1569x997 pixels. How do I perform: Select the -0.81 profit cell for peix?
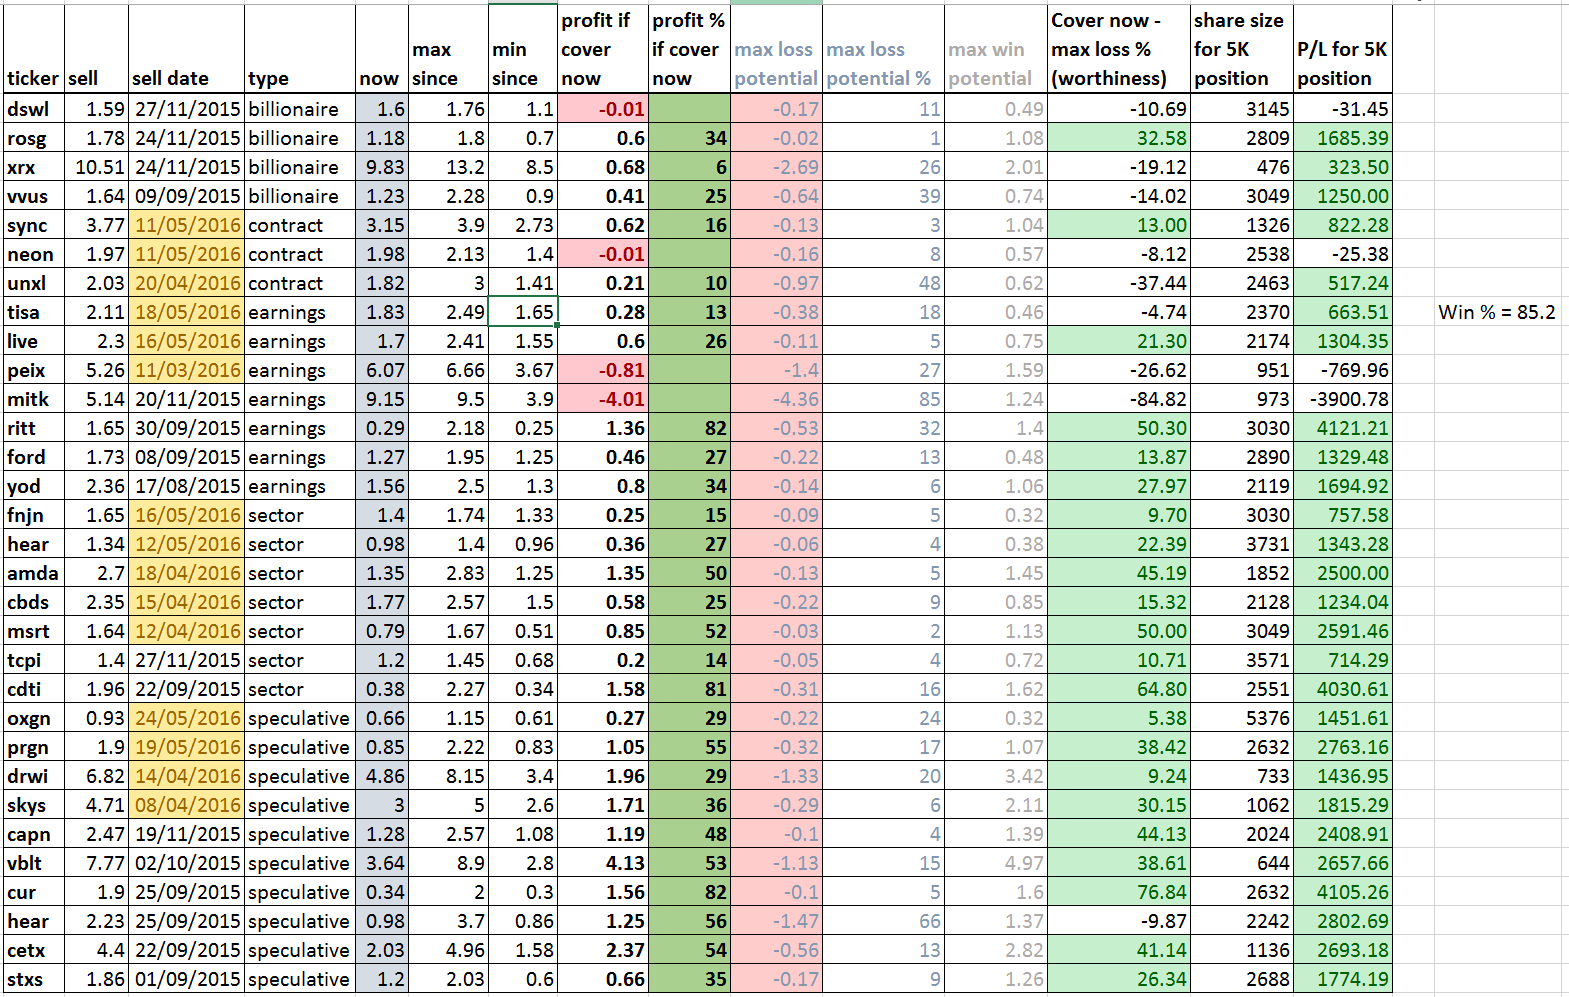pyautogui.click(x=603, y=370)
